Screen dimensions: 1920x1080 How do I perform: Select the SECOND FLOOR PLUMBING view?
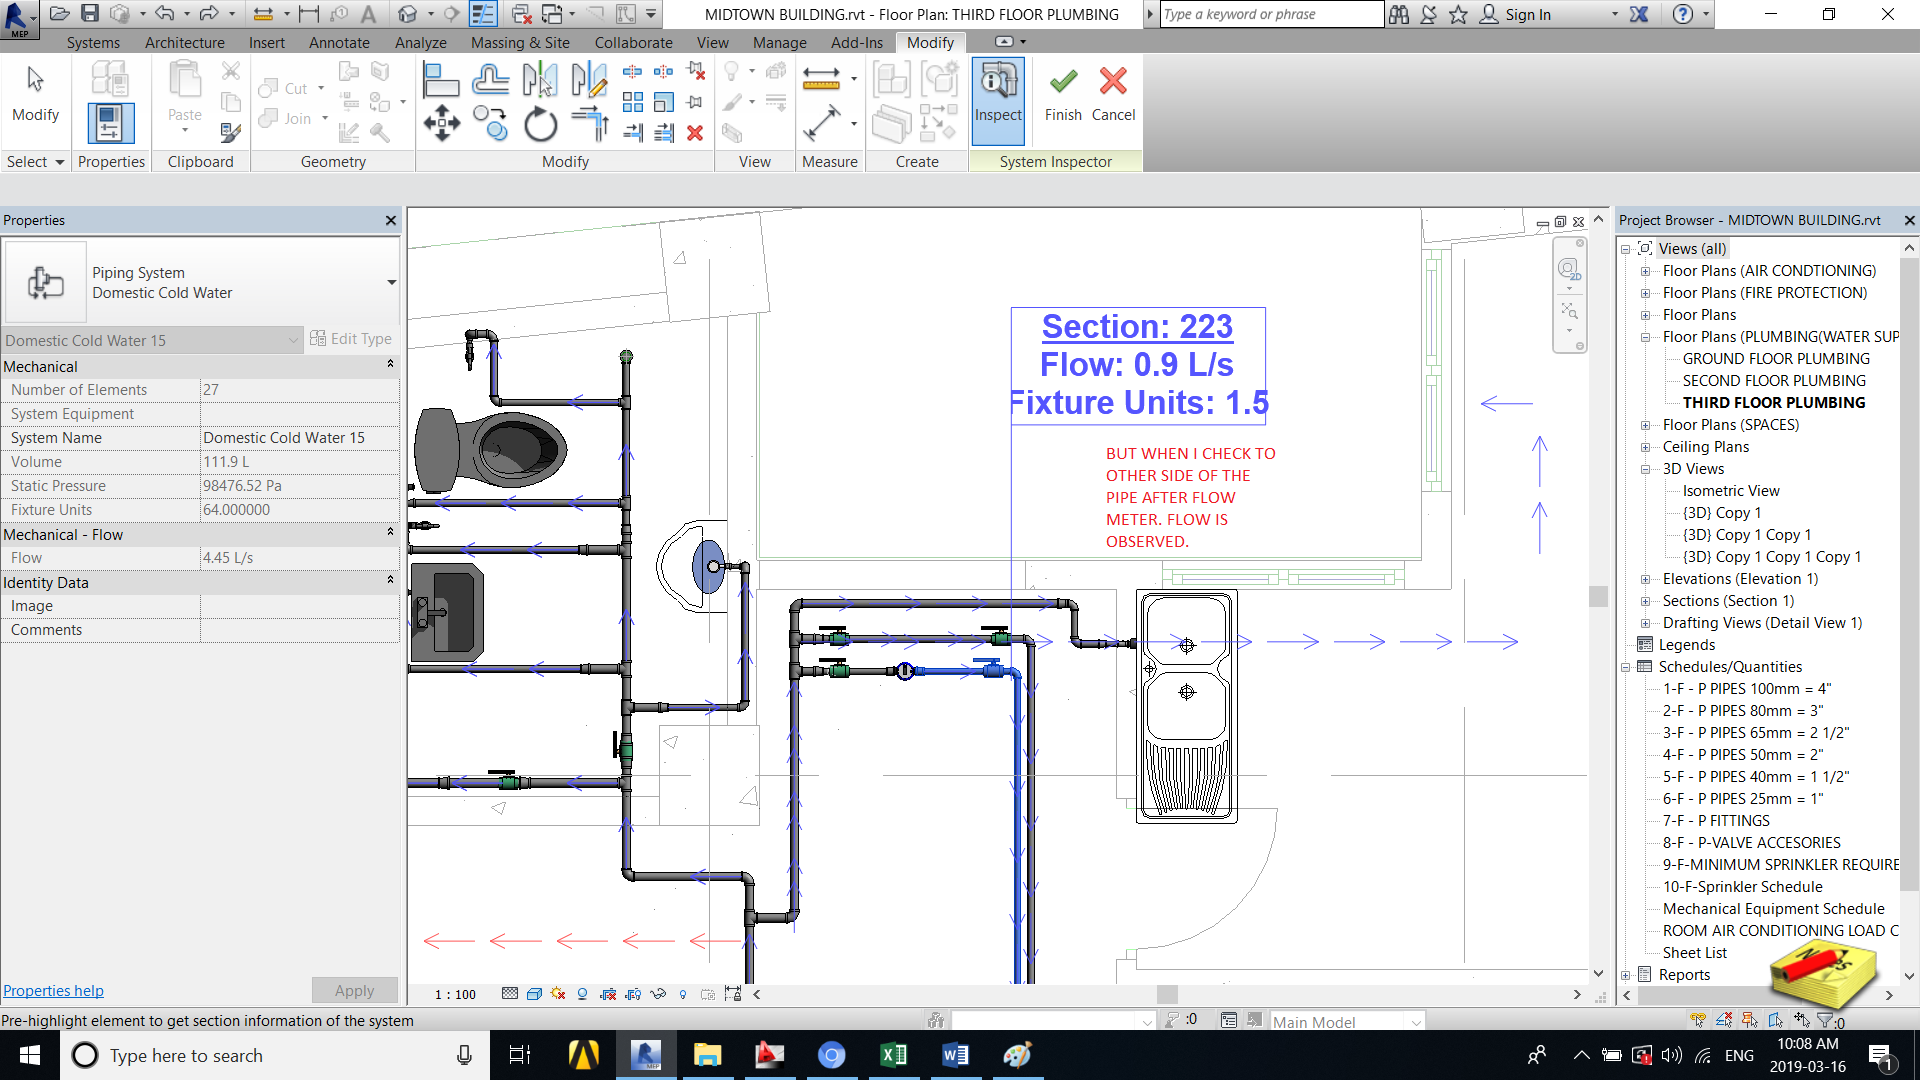click(x=1772, y=380)
